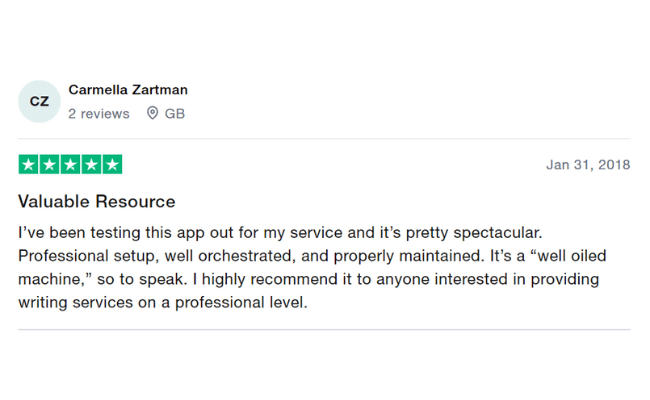Select the GB country label
The height and width of the screenshot is (400, 650).
click(175, 114)
